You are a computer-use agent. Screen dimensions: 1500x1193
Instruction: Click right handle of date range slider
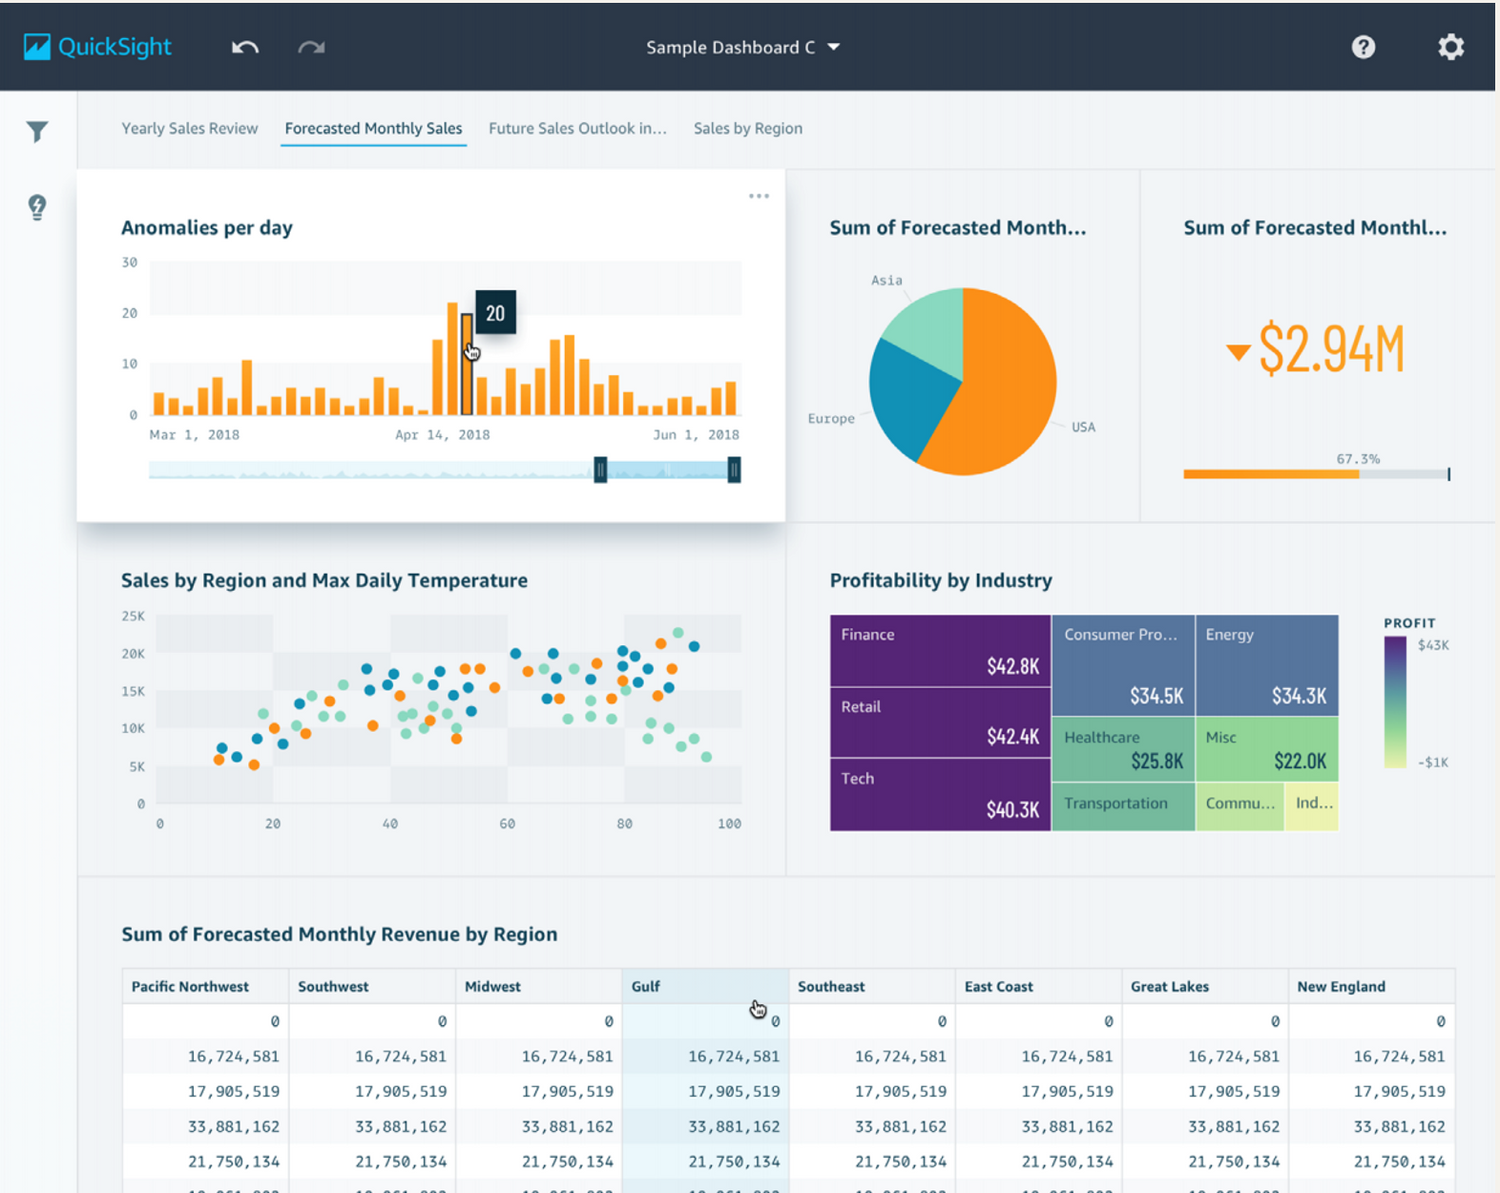[734, 470]
